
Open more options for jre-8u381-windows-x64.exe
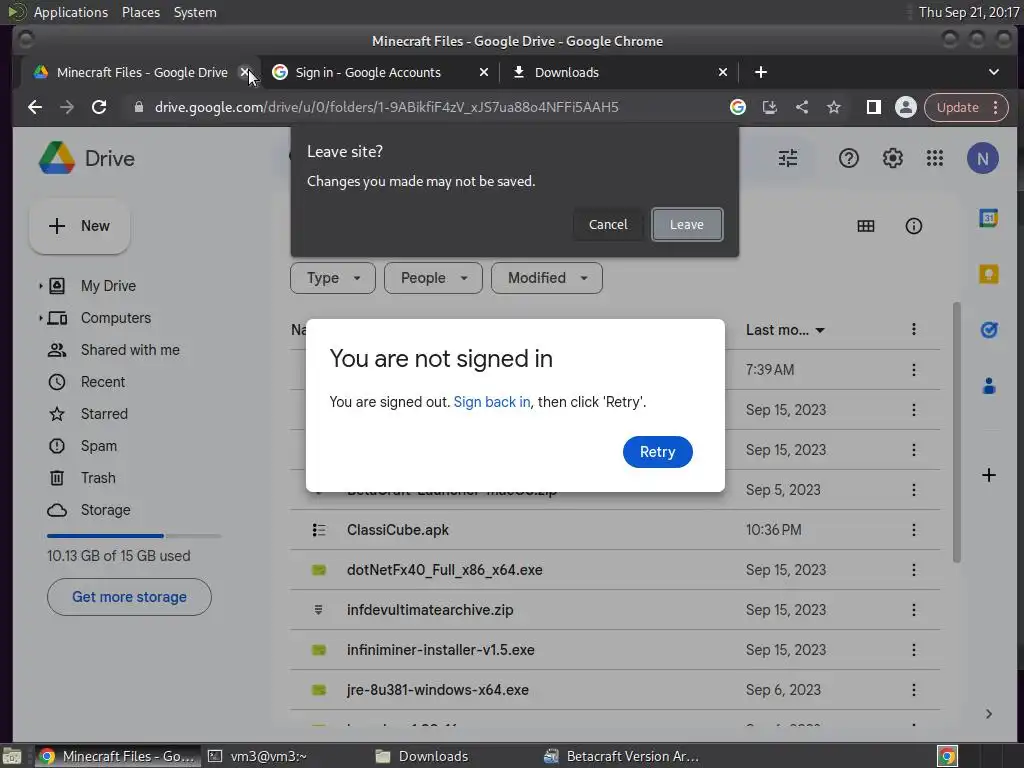[x=913, y=690]
